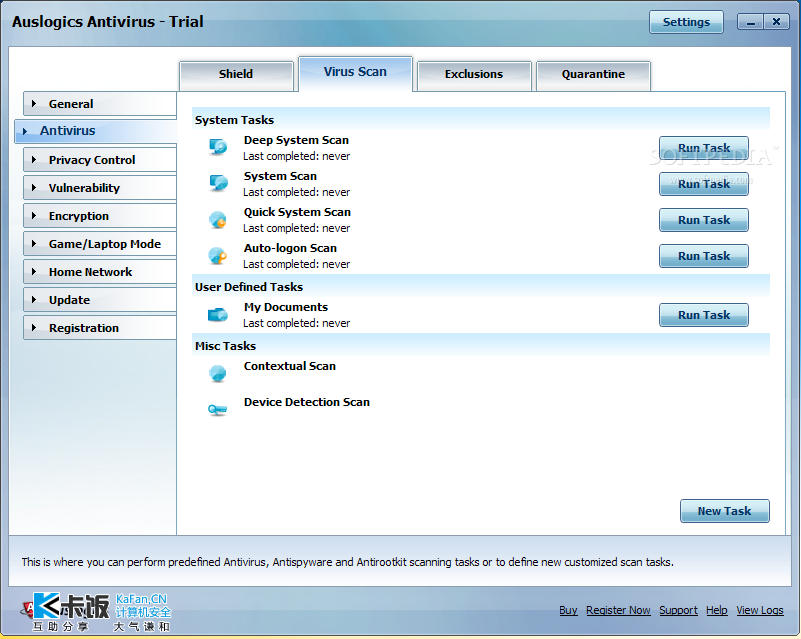Expand the Update section arrow
801x639 pixels.
pos(34,300)
